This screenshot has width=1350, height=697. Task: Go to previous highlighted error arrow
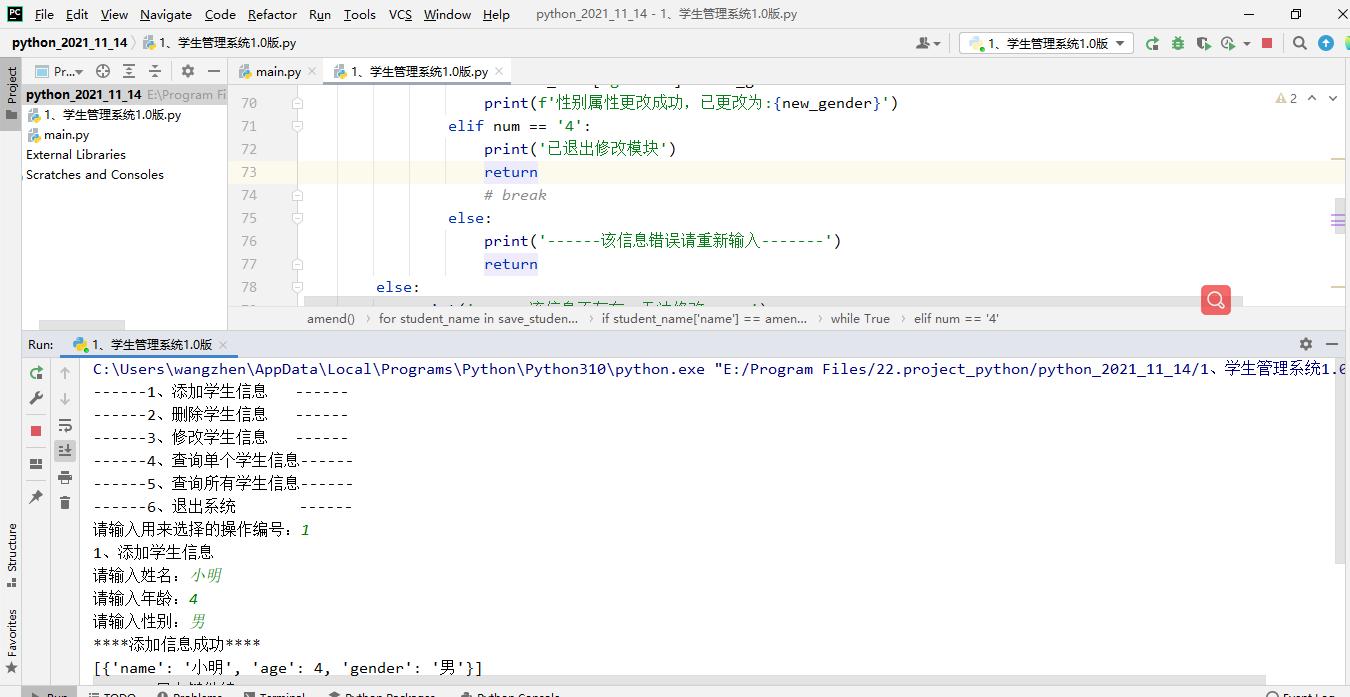(x=1312, y=98)
